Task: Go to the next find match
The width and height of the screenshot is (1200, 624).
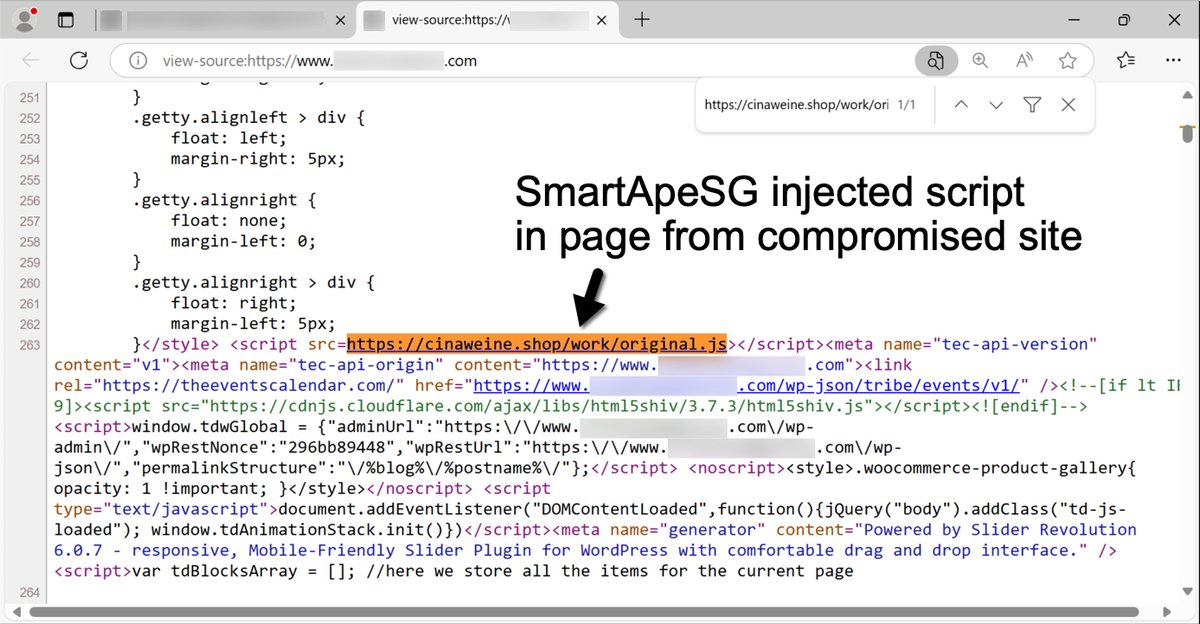Action: 996,104
